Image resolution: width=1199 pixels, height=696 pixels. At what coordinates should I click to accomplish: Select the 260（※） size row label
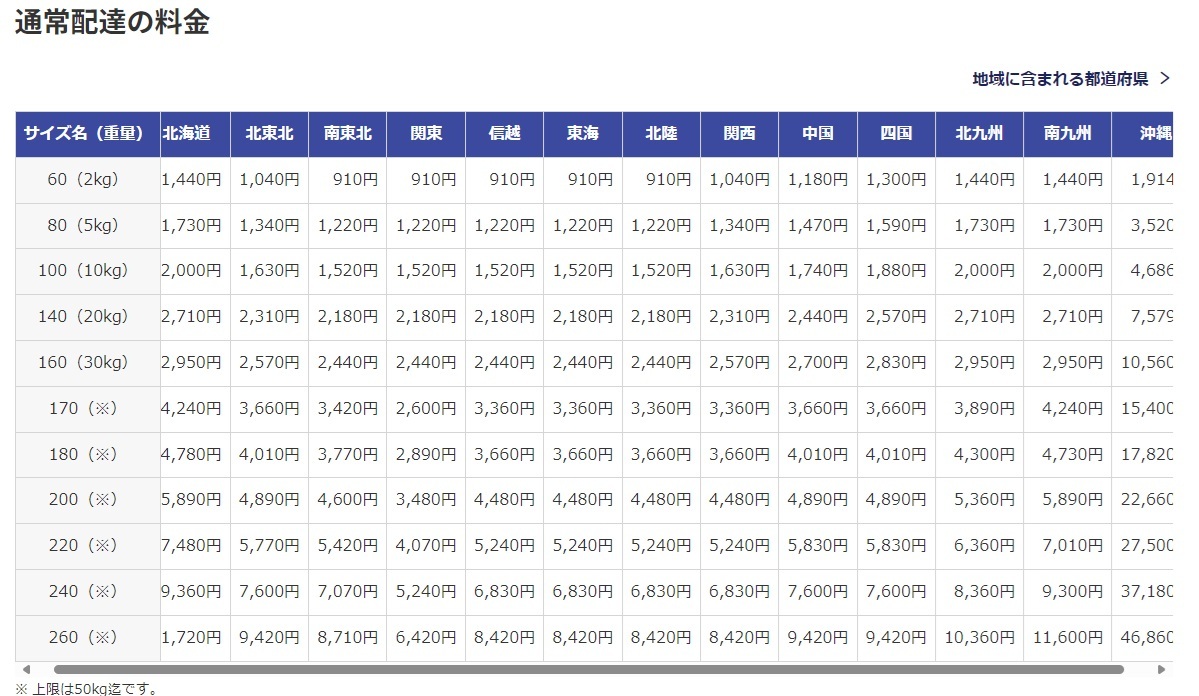tap(87, 637)
